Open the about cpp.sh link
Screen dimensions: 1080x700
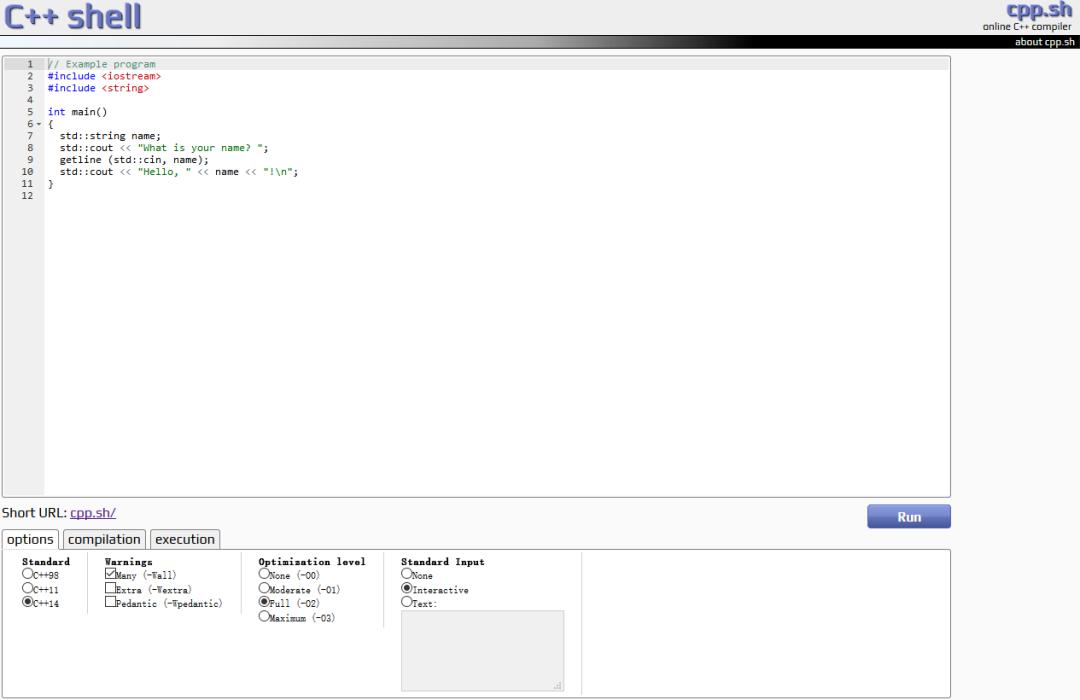[1044, 42]
